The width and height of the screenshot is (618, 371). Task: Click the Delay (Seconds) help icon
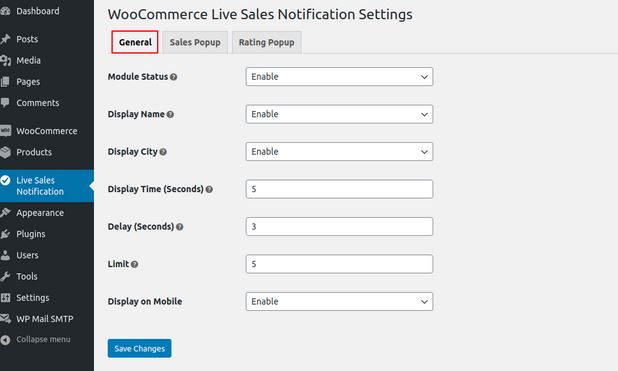coord(179,227)
